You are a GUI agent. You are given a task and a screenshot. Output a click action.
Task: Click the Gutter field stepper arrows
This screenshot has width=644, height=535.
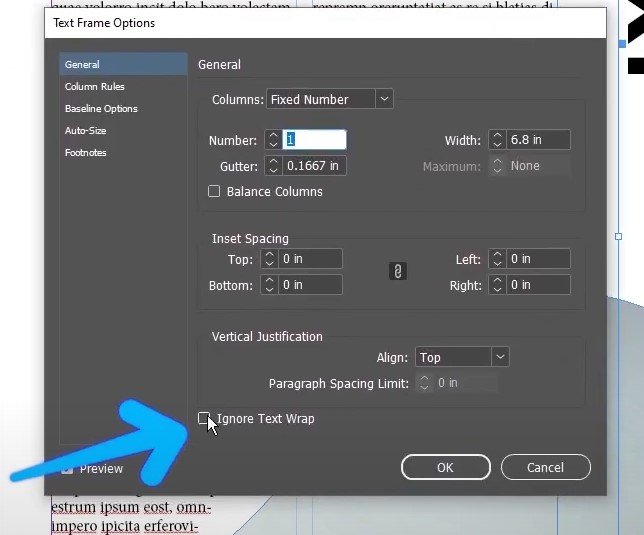[x=273, y=166]
